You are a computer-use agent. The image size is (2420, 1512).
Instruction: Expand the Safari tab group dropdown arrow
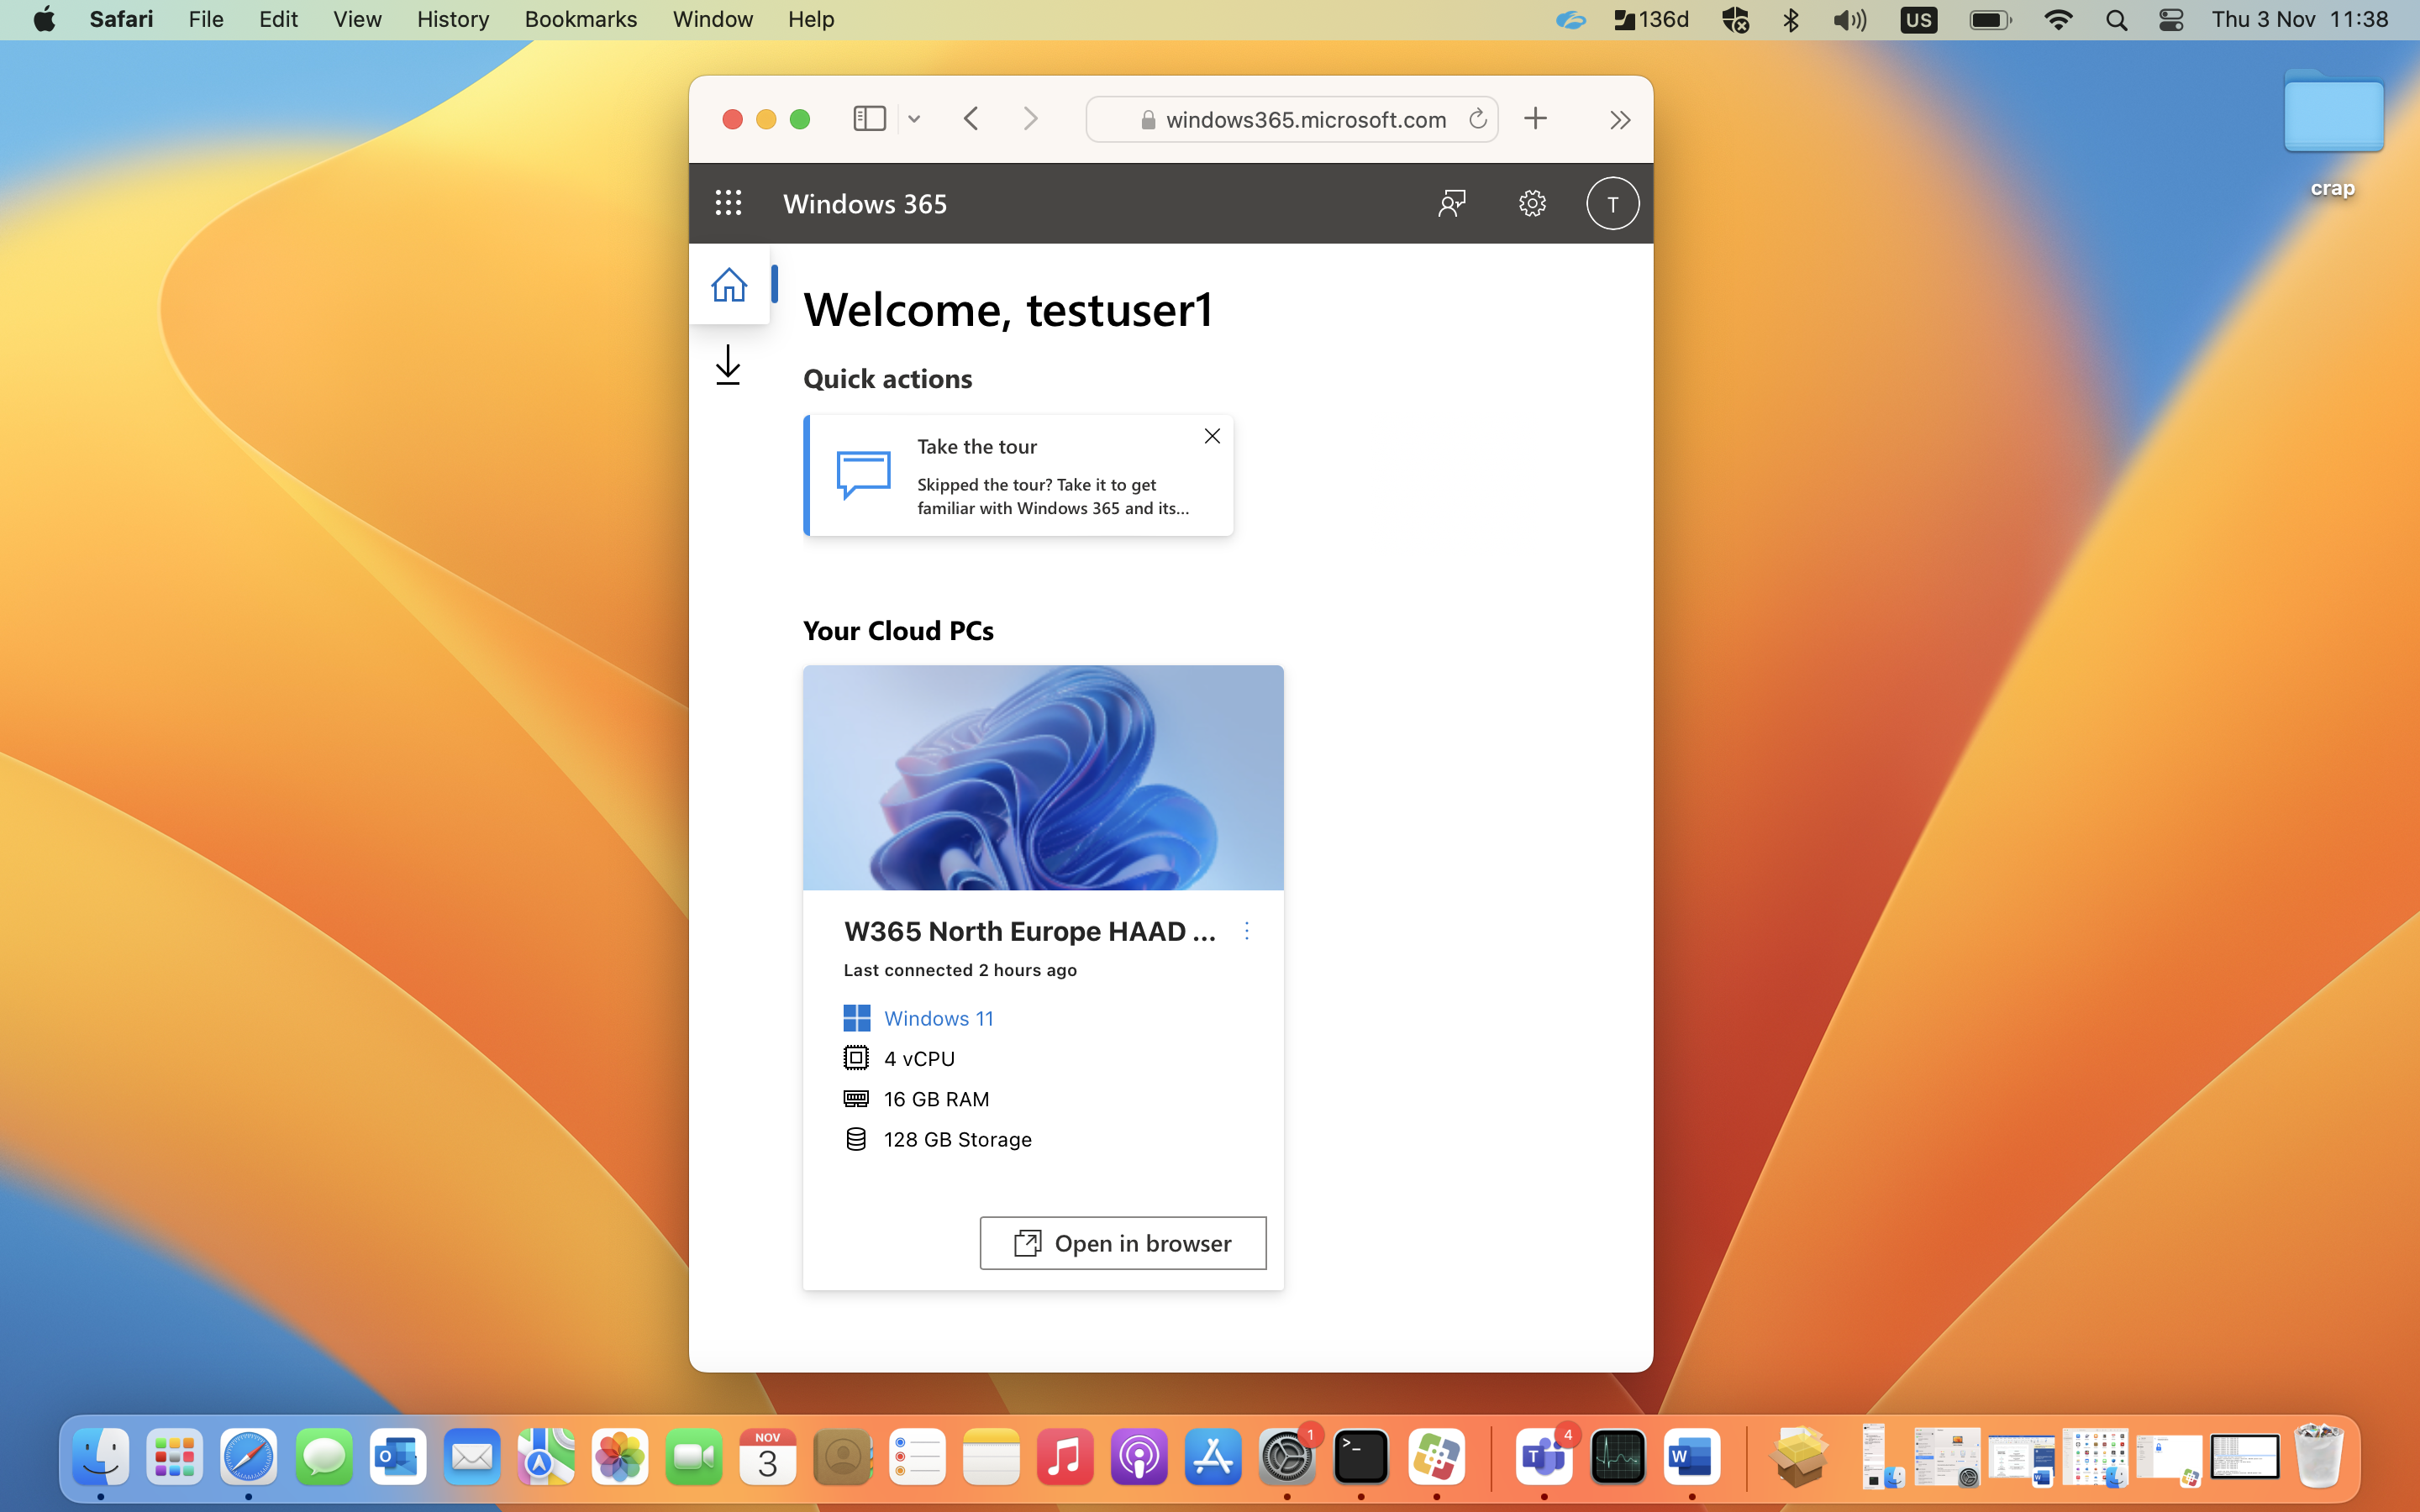click(x=914, y=119)
